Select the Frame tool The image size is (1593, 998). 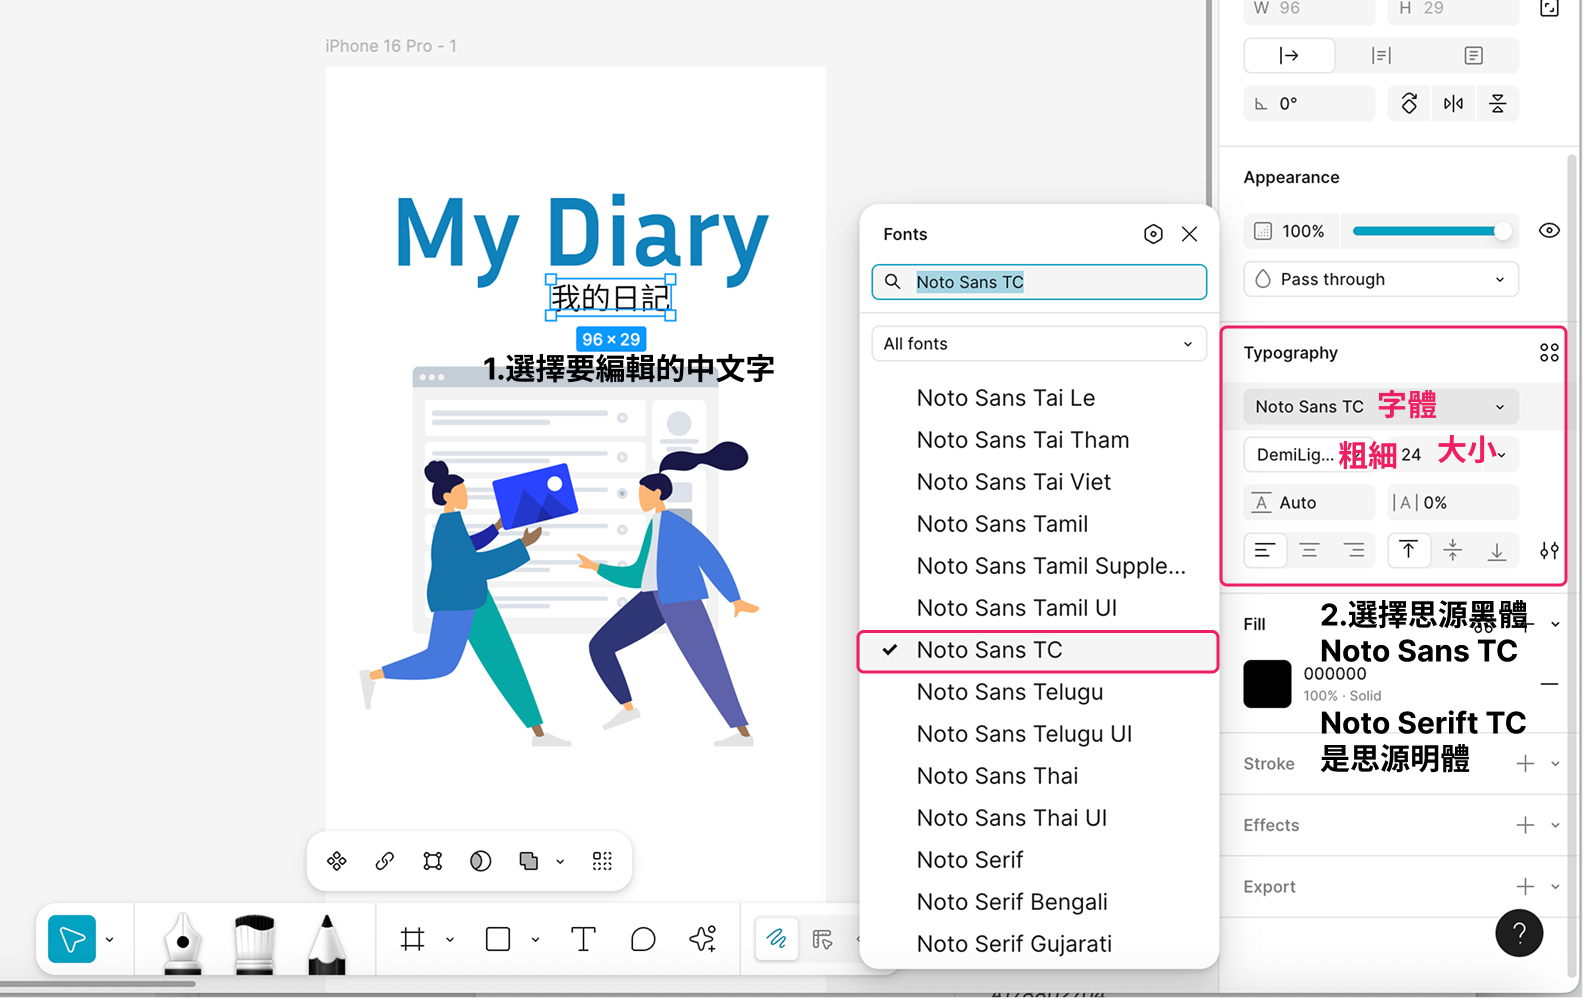tap(412, 939)
